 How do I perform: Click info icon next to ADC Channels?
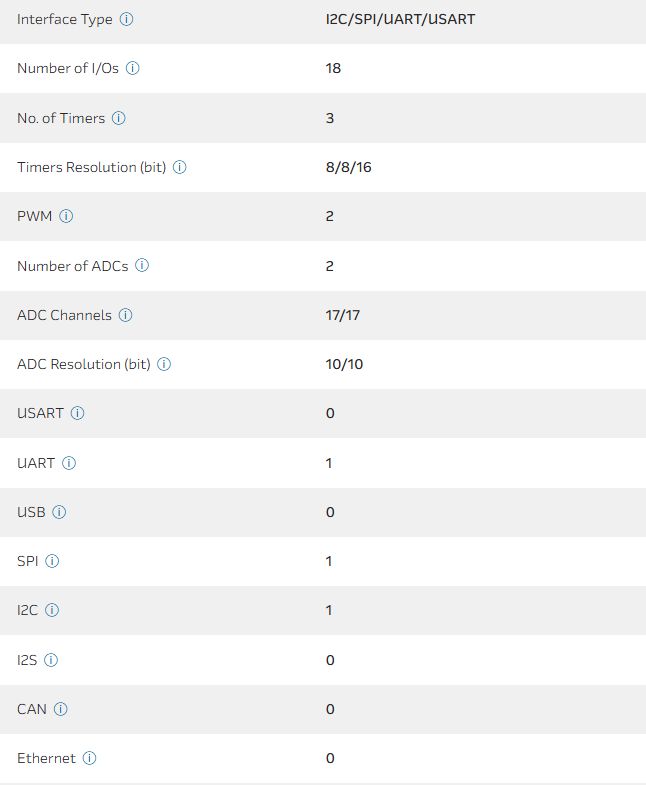[x=126, y=315]
